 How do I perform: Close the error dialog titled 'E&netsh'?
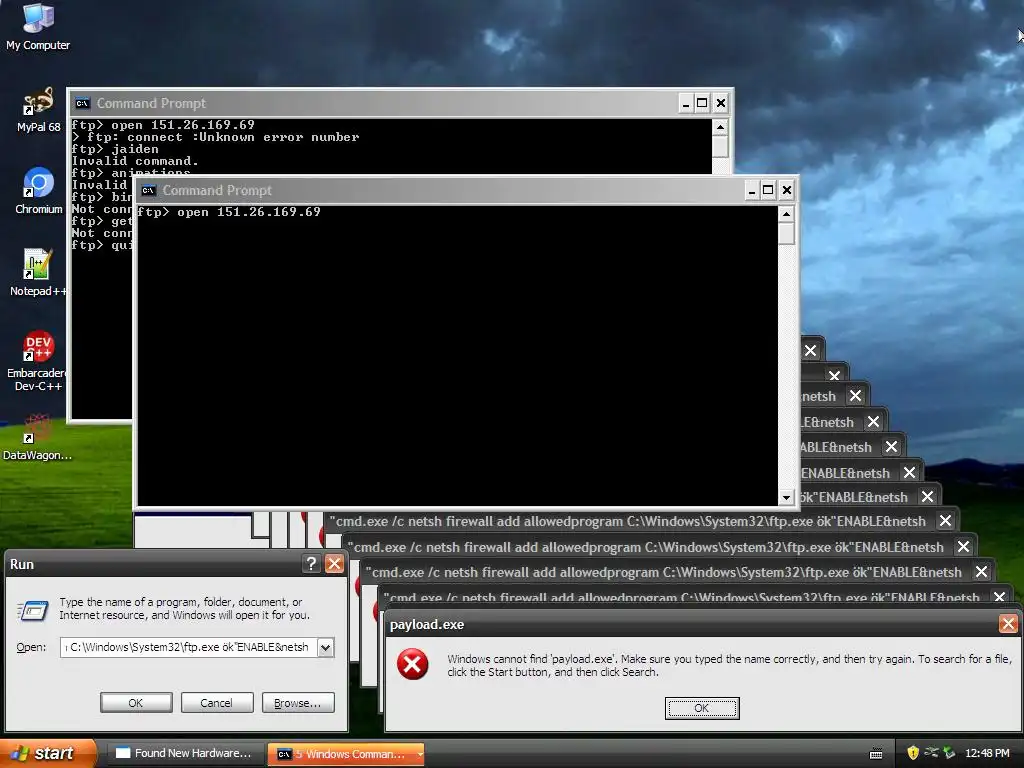coord(874,422)
